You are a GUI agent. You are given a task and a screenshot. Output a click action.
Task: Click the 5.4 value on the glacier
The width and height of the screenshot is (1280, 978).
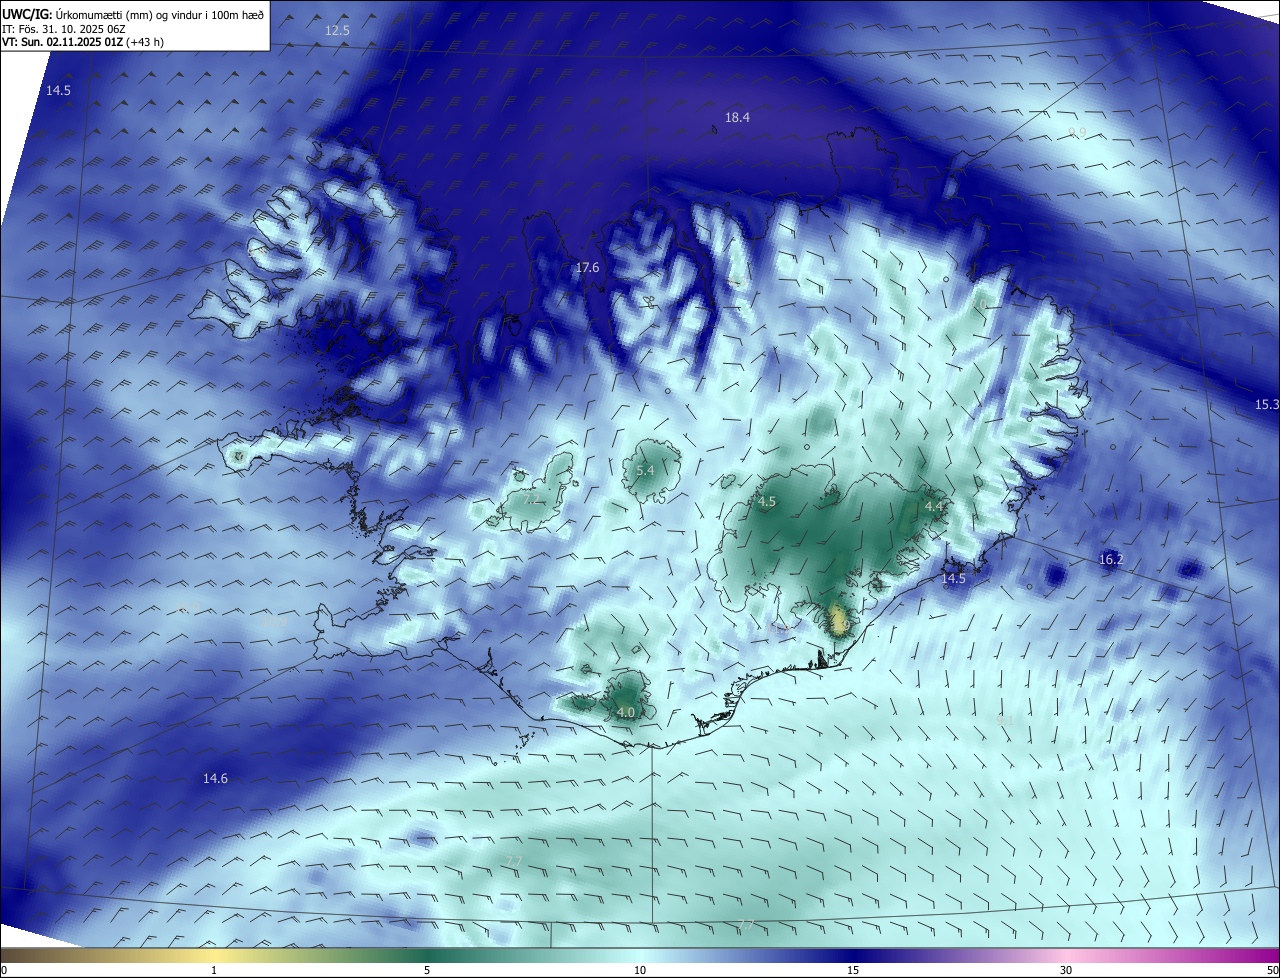[645, 471]
